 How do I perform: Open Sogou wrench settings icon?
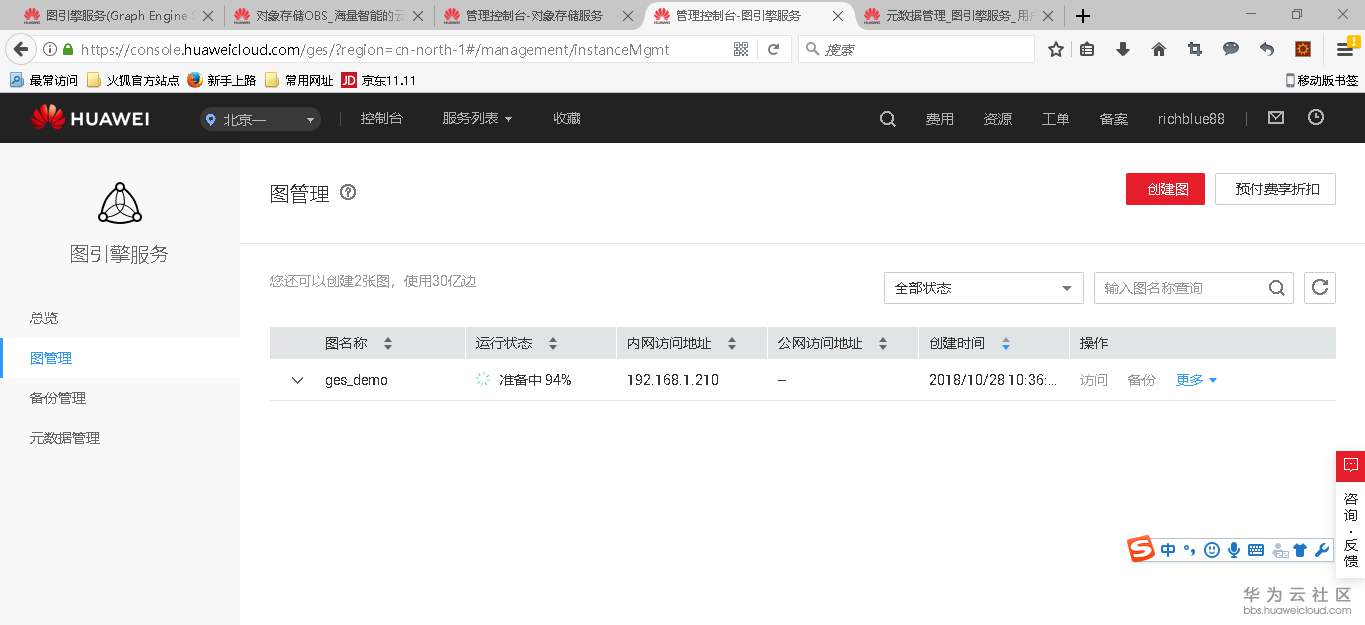tap(1321, 550)
